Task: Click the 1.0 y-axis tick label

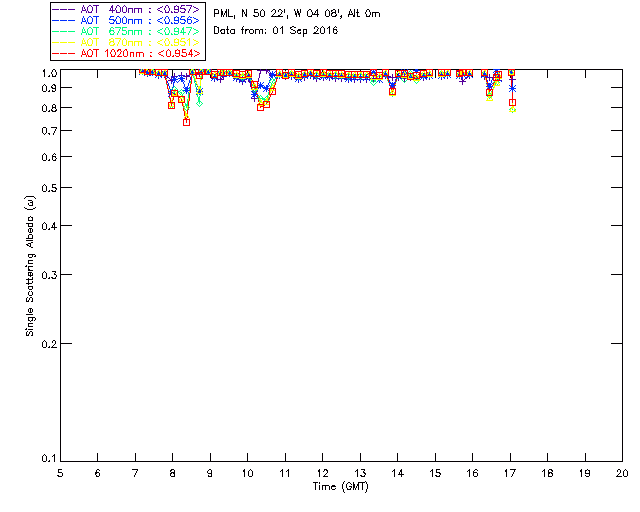Action: pos(49,73)
